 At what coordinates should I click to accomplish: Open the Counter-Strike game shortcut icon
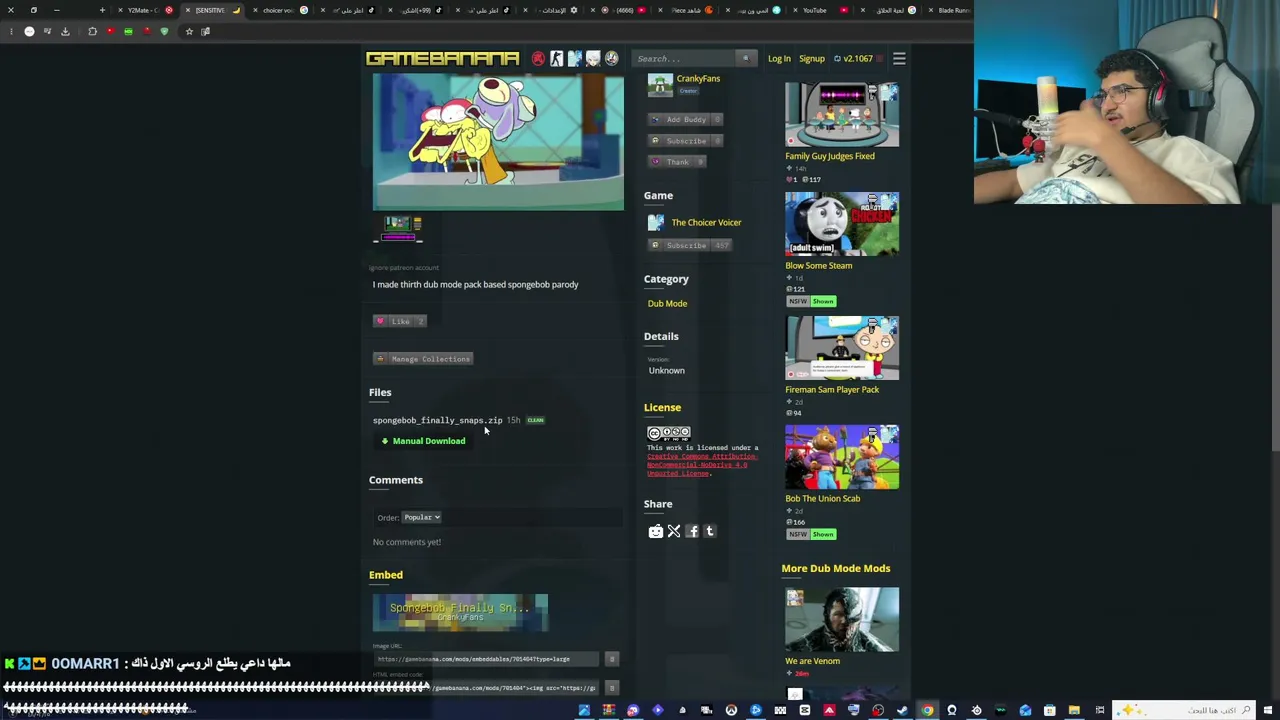557,59
